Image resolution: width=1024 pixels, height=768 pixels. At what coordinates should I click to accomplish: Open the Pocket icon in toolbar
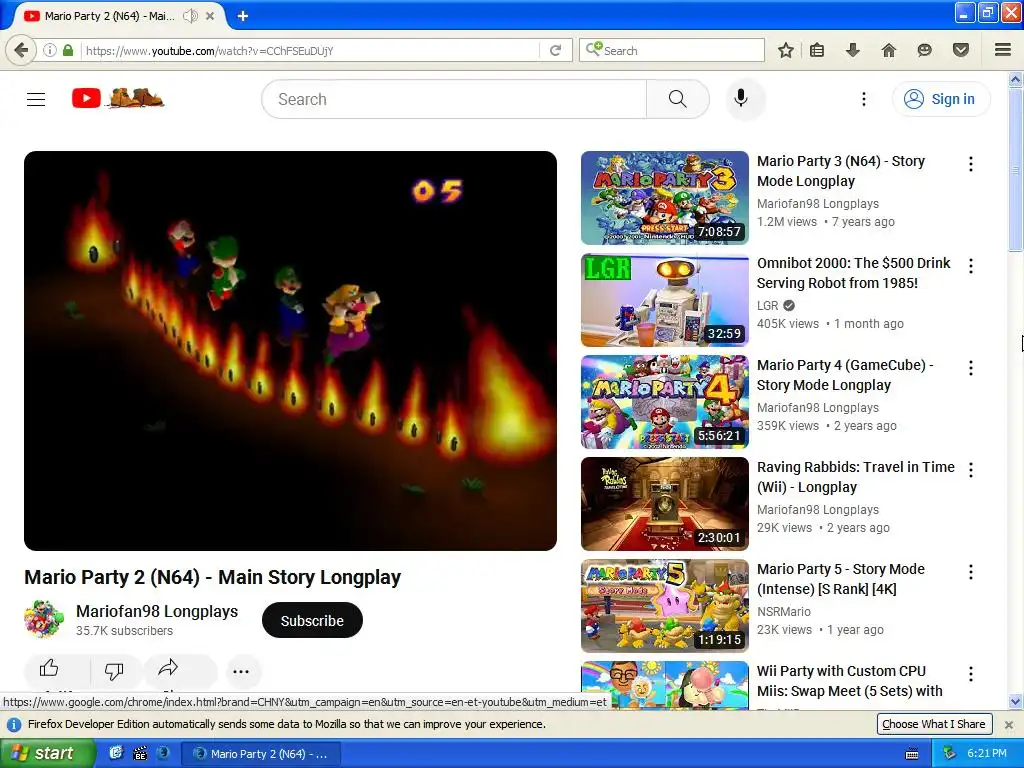960,50
